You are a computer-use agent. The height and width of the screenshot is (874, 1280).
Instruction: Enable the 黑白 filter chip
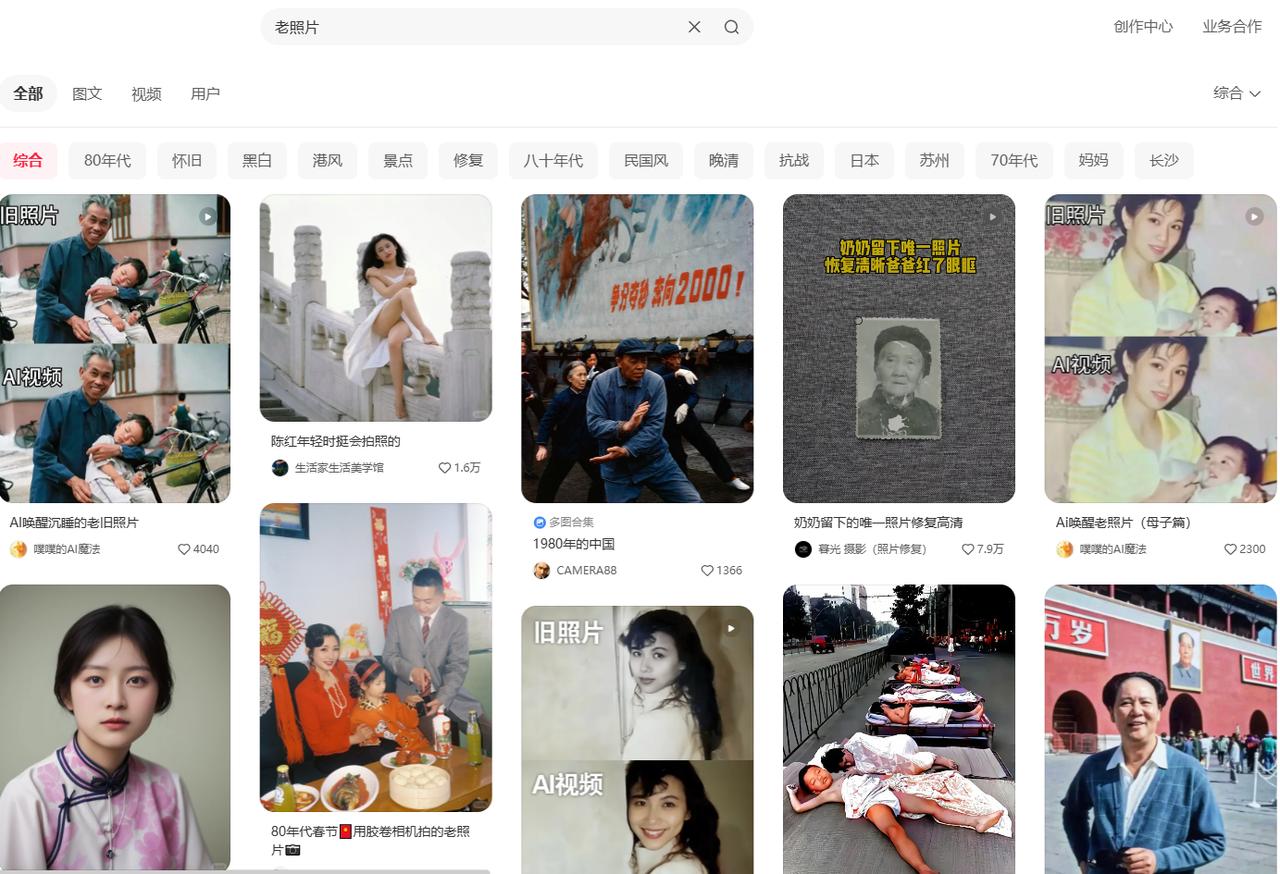pos(256,160)
